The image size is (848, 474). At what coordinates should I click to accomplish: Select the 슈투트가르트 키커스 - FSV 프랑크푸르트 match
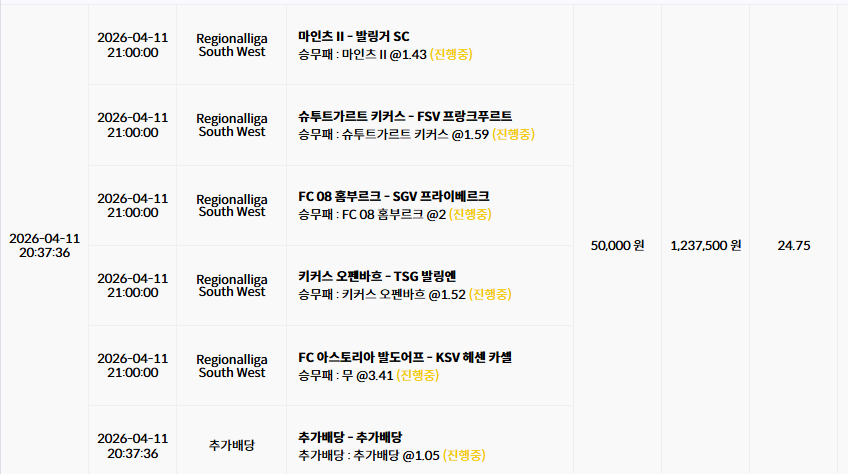[x=405, y=116]
